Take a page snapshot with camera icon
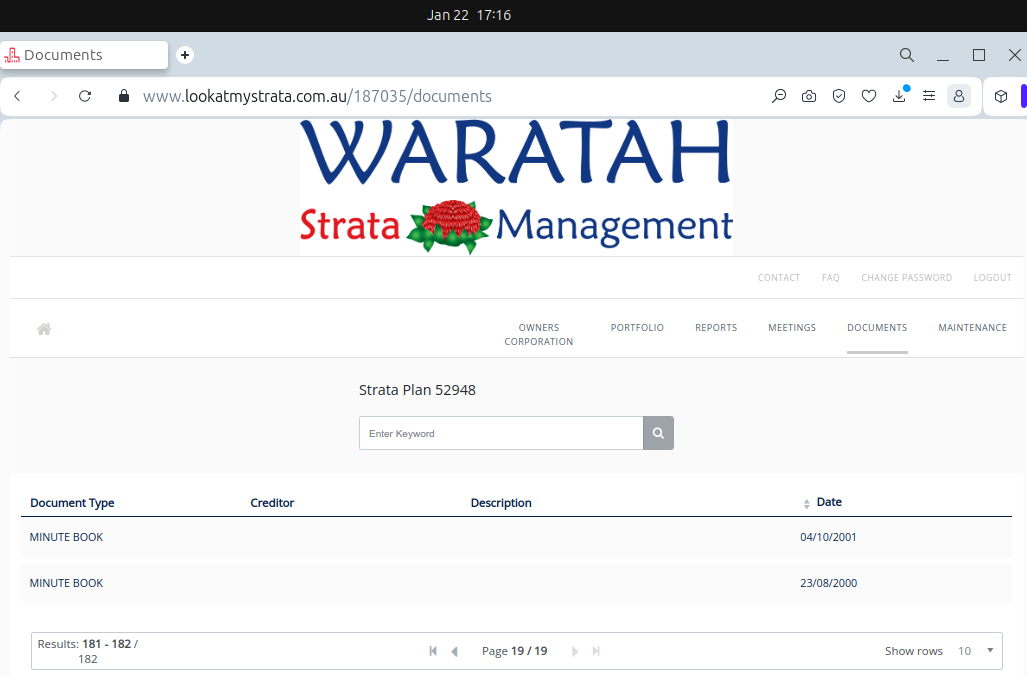 tap(809, 96)
